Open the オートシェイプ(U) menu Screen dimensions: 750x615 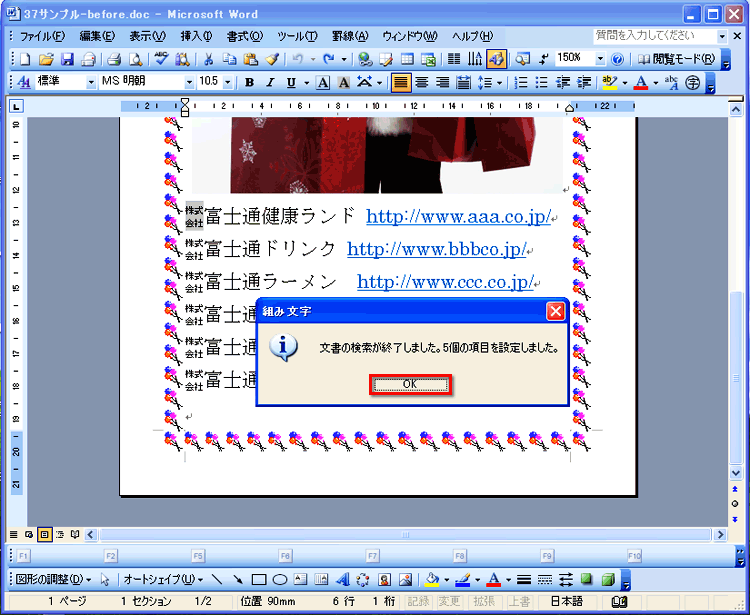(163, 580)
